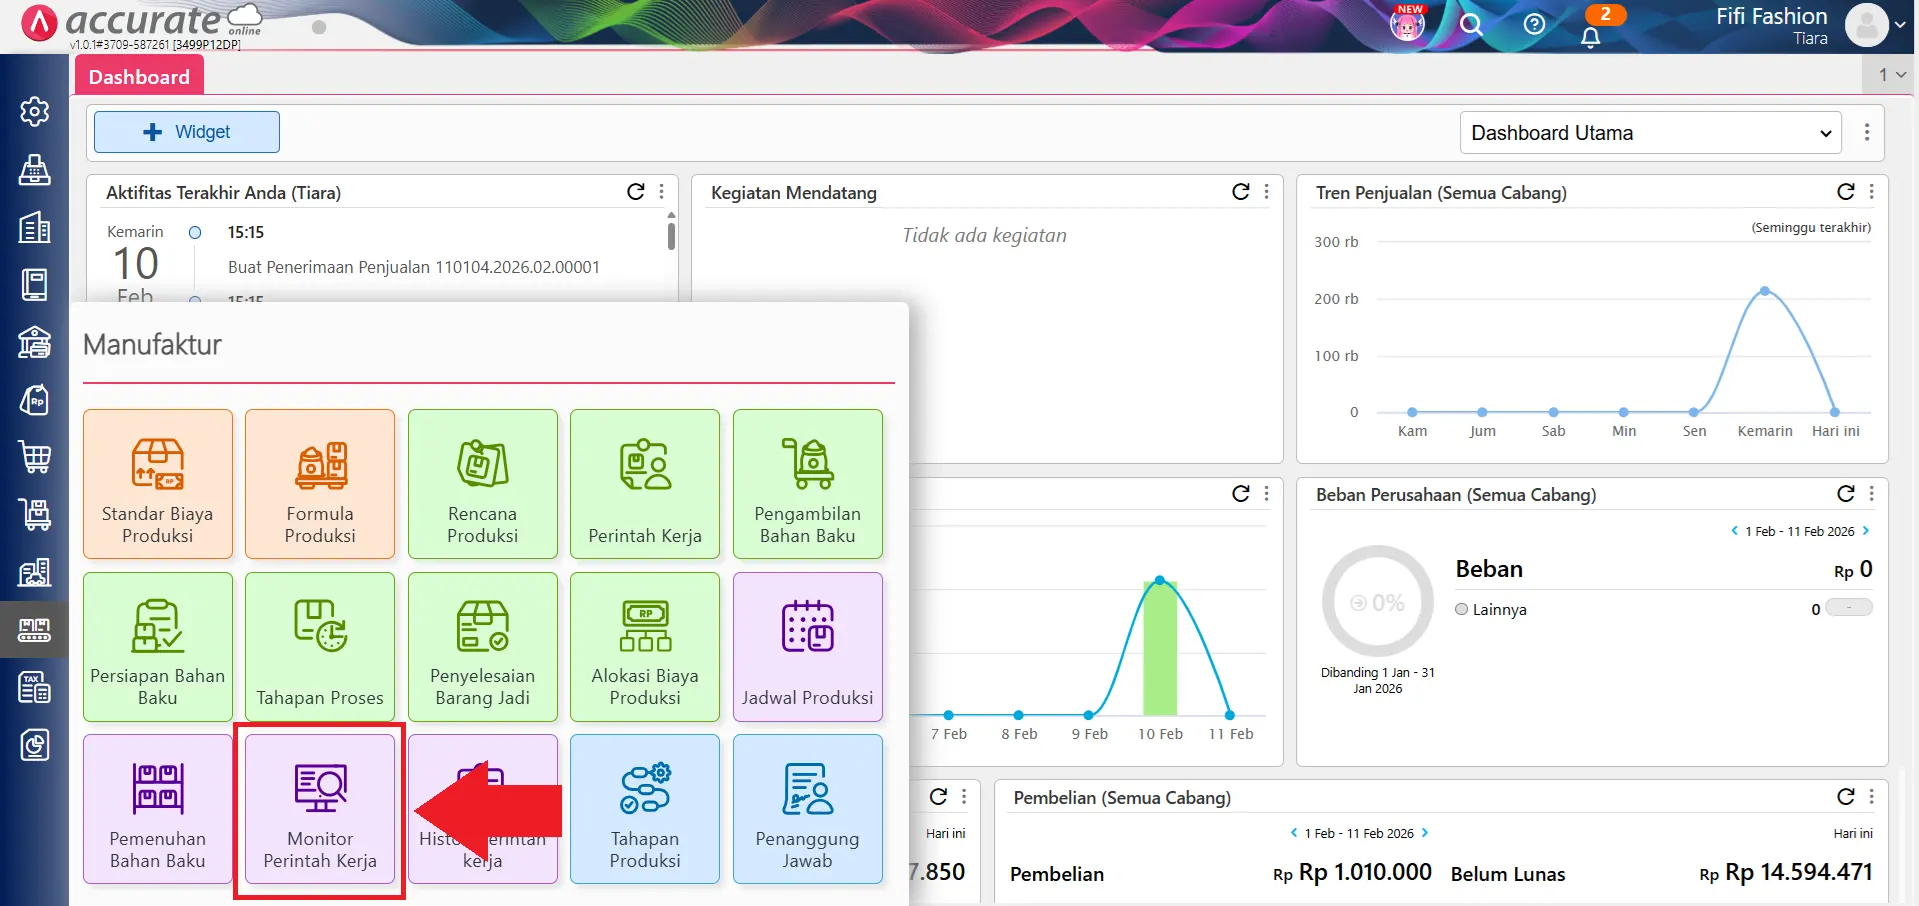Image resolution: width=1919 pixels, height=906 pixels.
Task: Open Penanggung Jawab tile
Action: [x=807, y=809]
